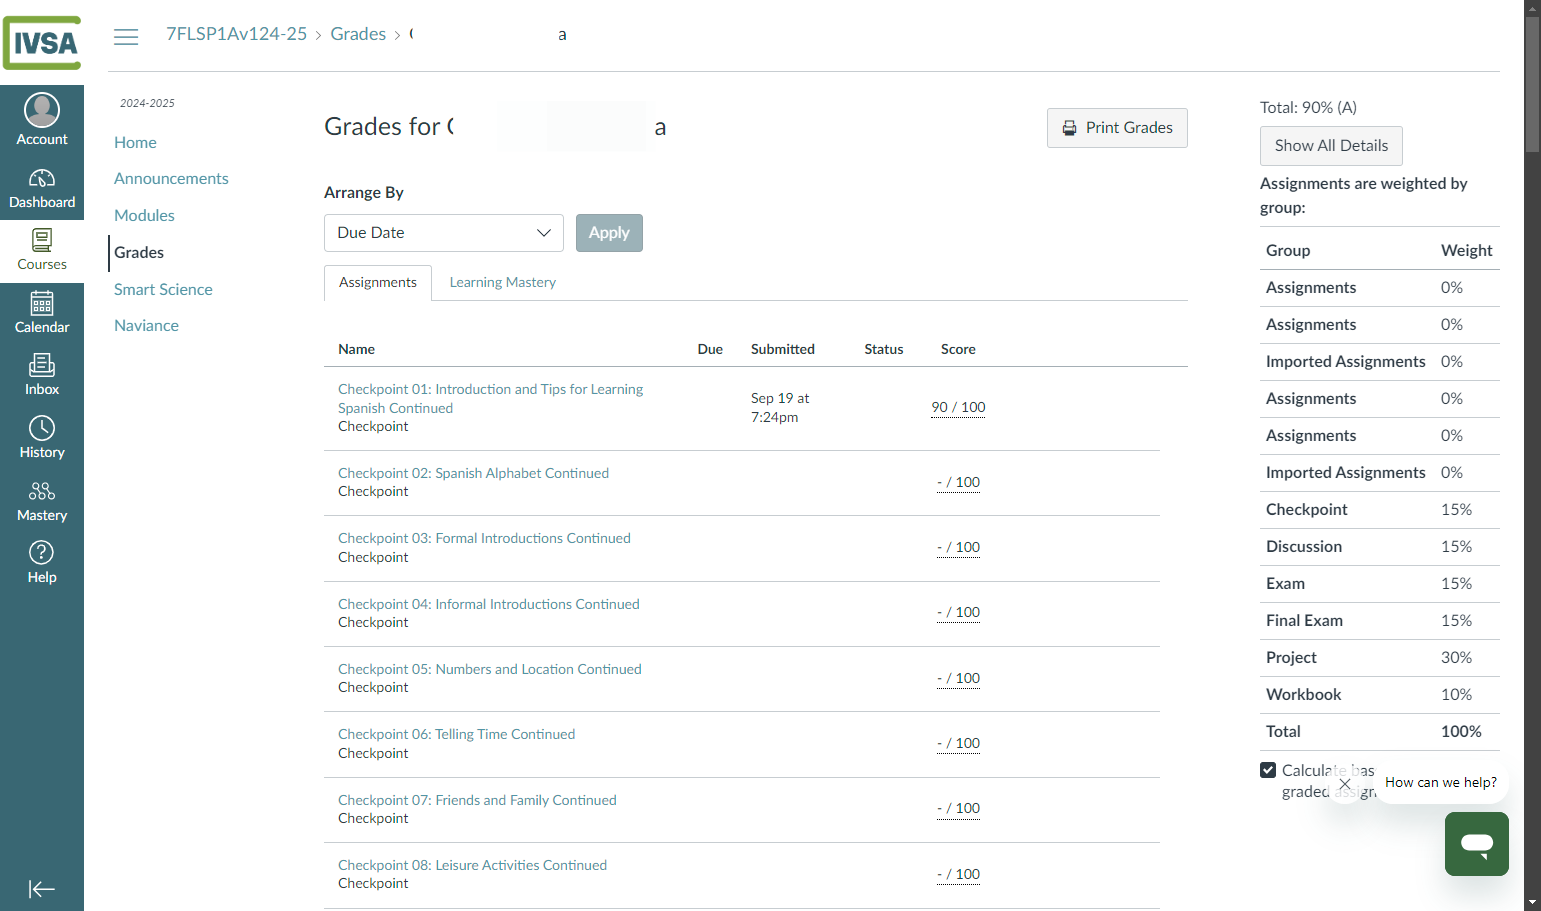Open Home in course menu

(135, 143)
